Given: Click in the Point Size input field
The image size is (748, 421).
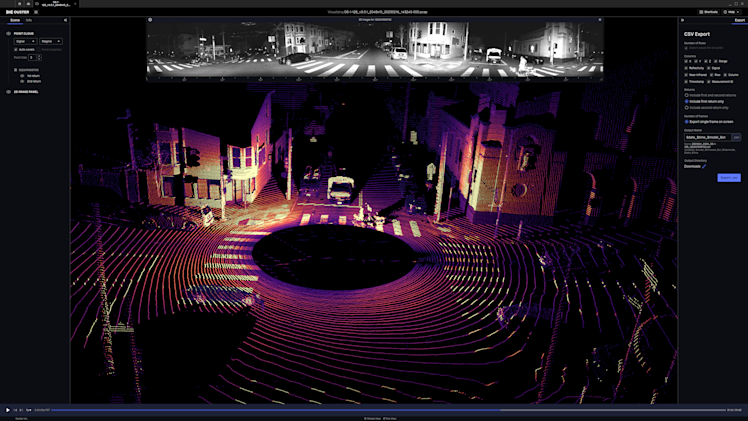Looking at the screenshot, I should (32, 58).
